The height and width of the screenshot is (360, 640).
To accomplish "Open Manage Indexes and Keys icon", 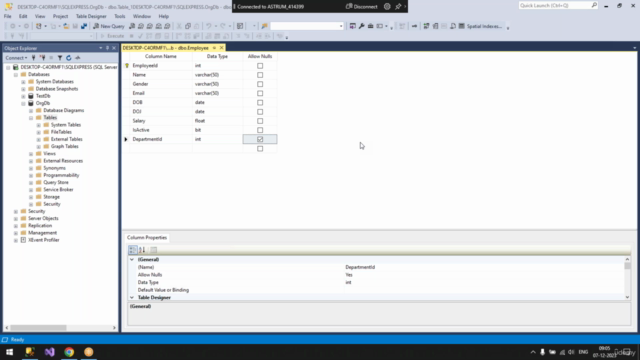I will 436,26.
